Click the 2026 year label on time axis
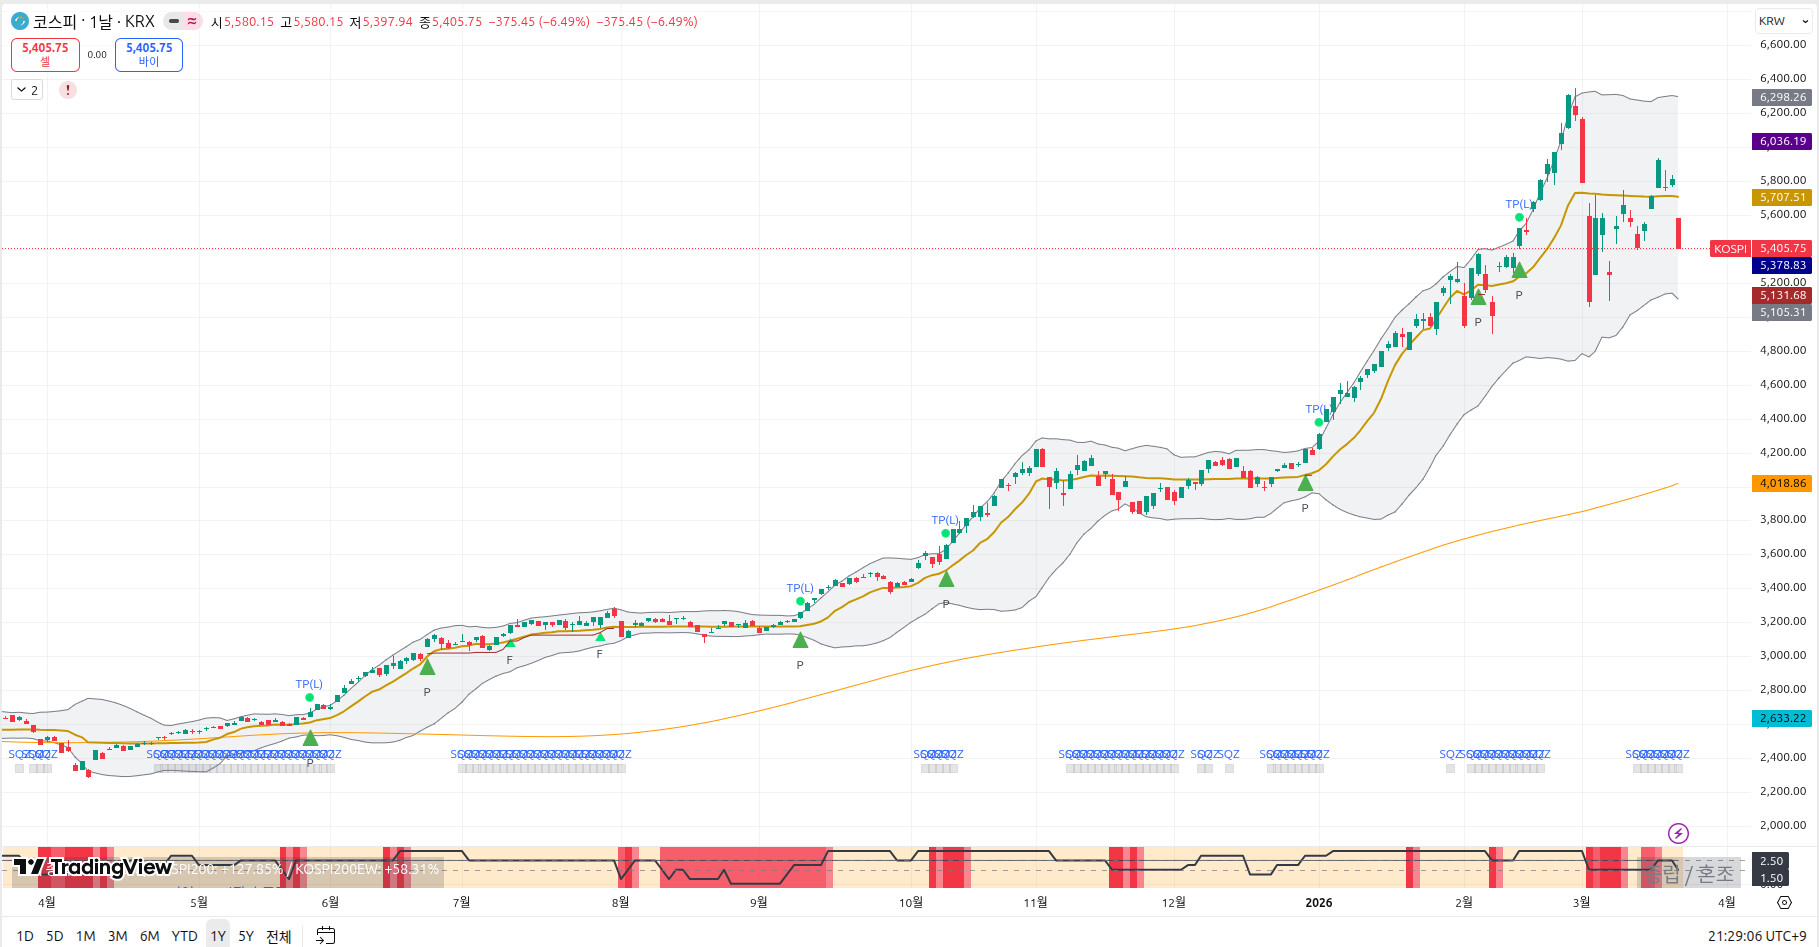Screen dimensions: 1819x947 click(x=1319, y=902)
